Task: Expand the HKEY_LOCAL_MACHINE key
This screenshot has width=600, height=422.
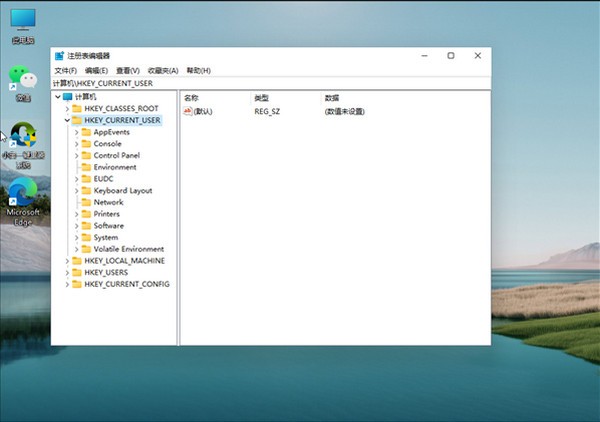Action: 67,261
